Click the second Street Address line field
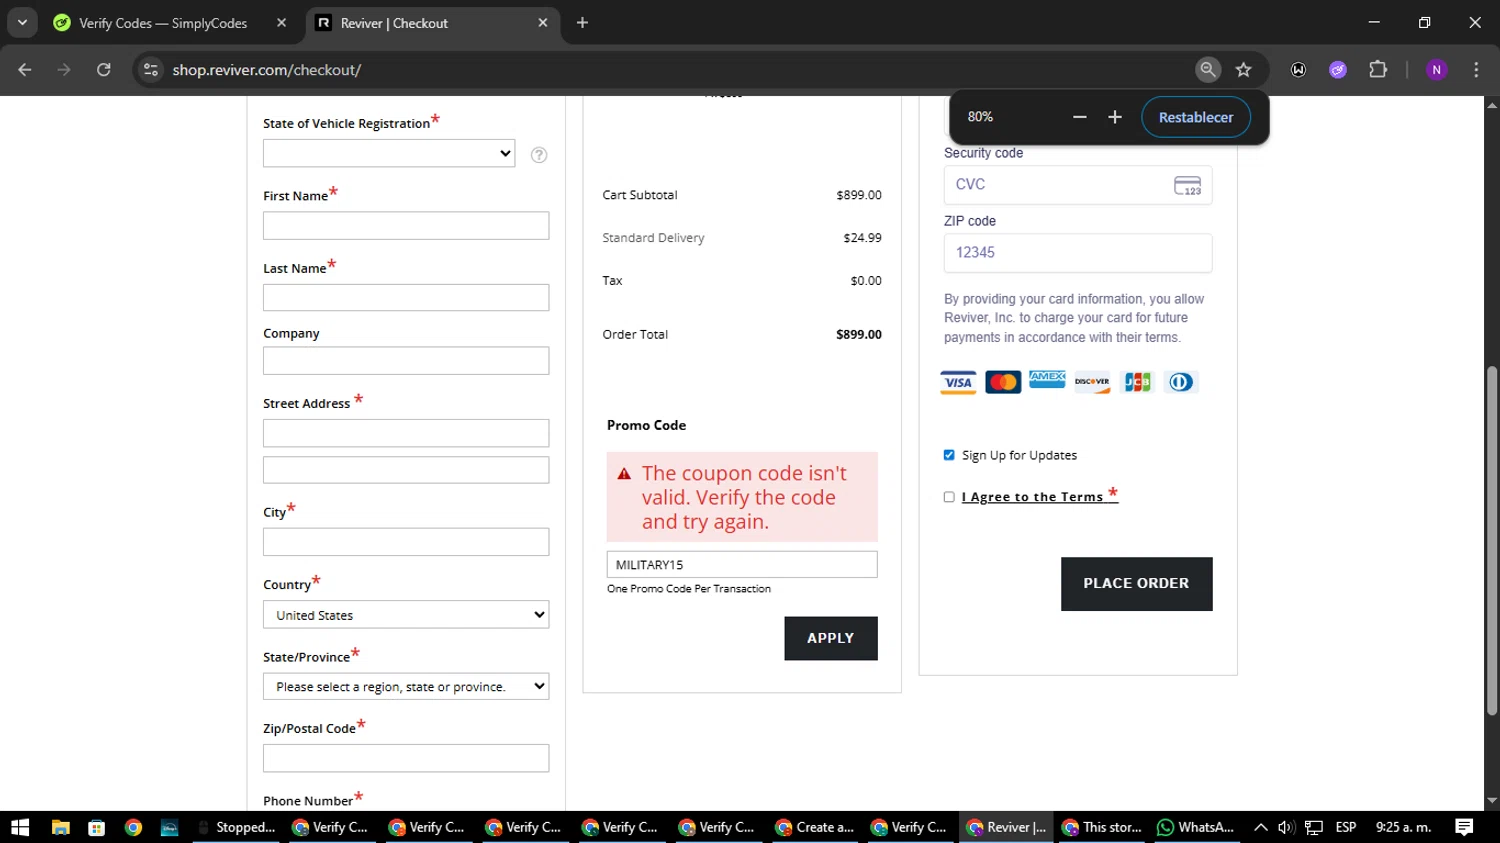The width and height of the screenshot is (1500, 843). (x=406, y=470)
